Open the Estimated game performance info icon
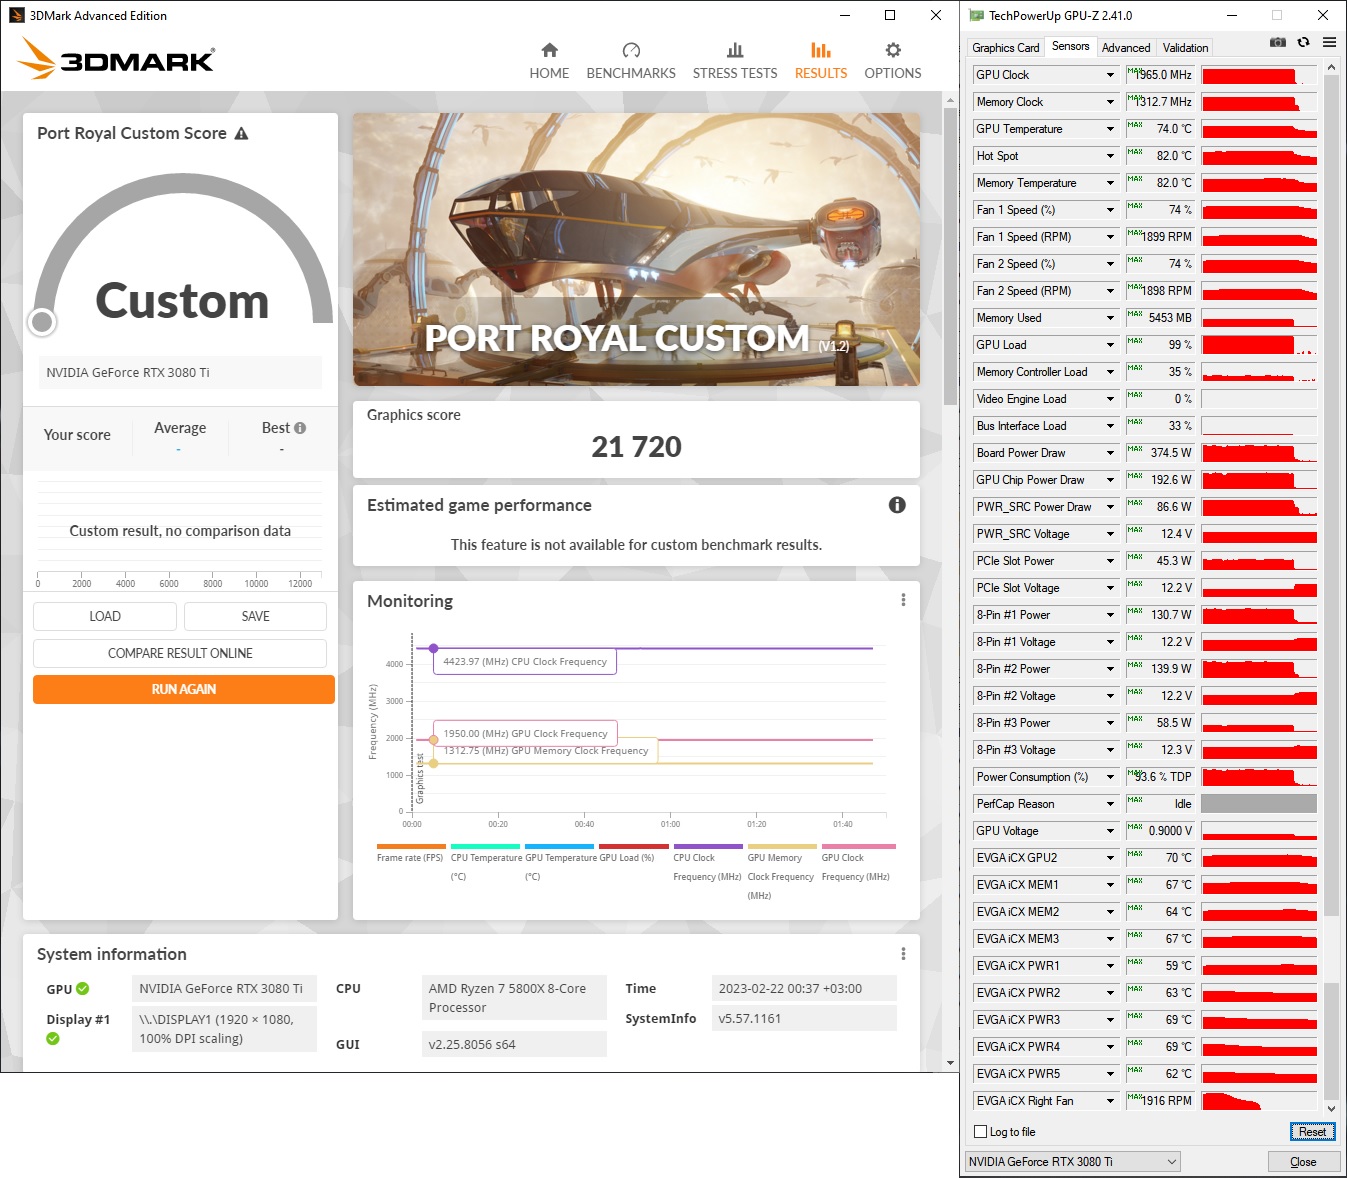 (x=897, y=505)
